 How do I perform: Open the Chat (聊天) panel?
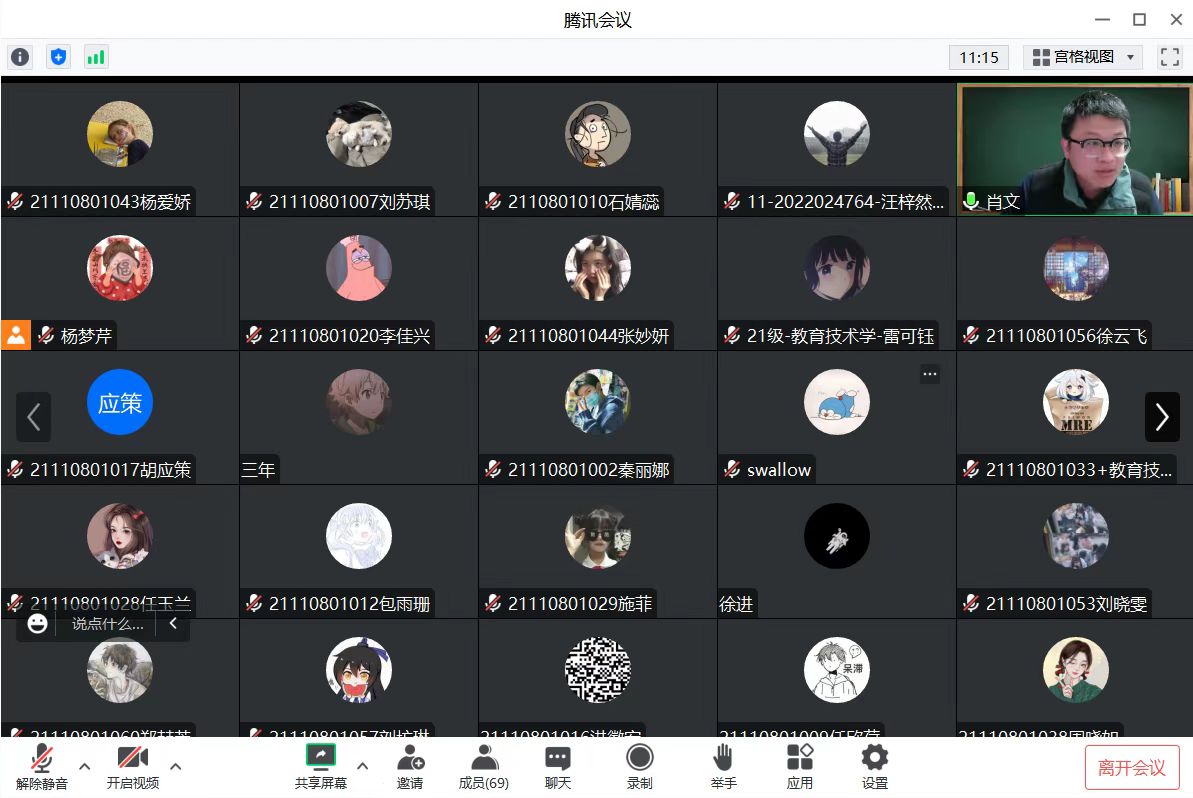click(558, 767)
